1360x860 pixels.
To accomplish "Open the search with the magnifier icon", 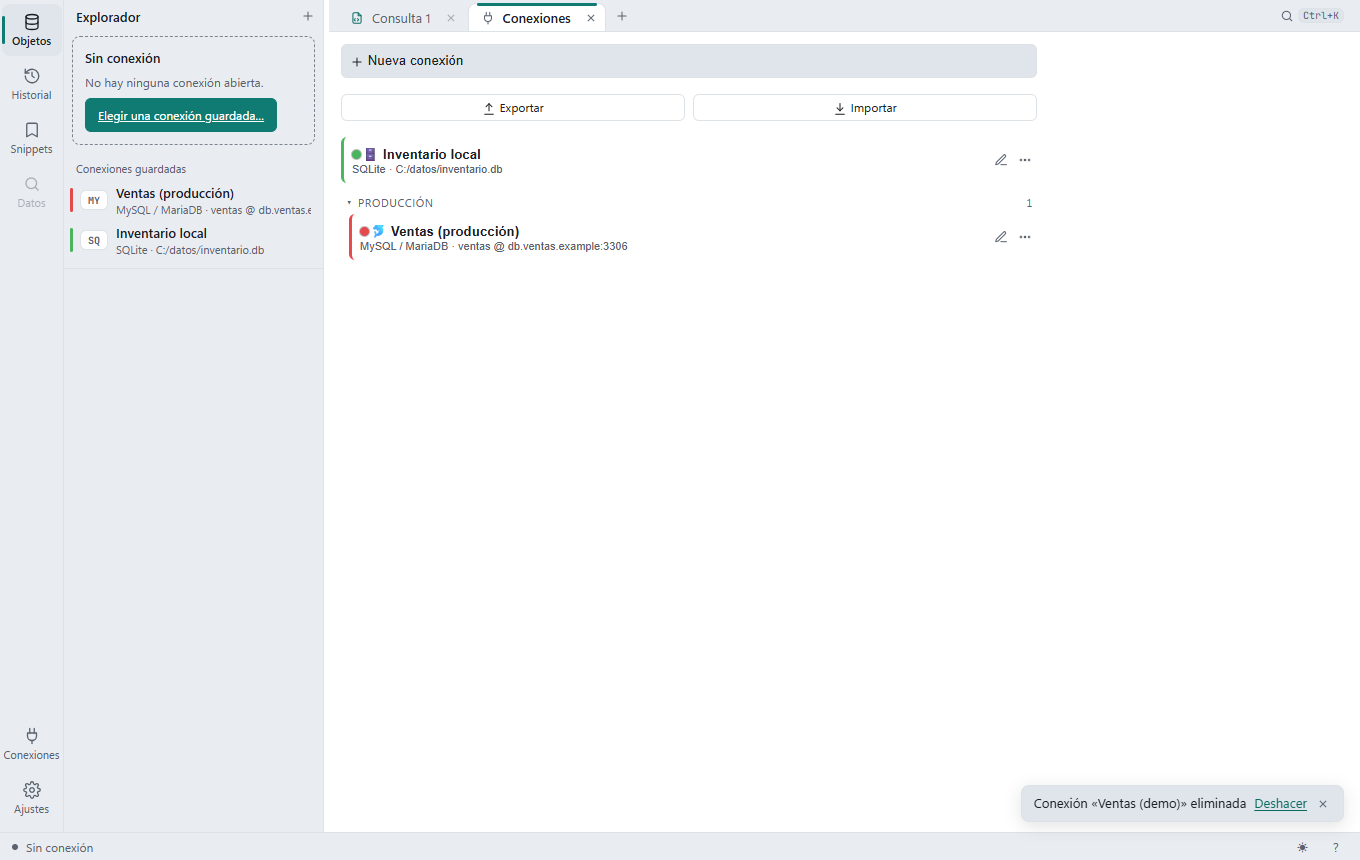I will pos(1287,16).
